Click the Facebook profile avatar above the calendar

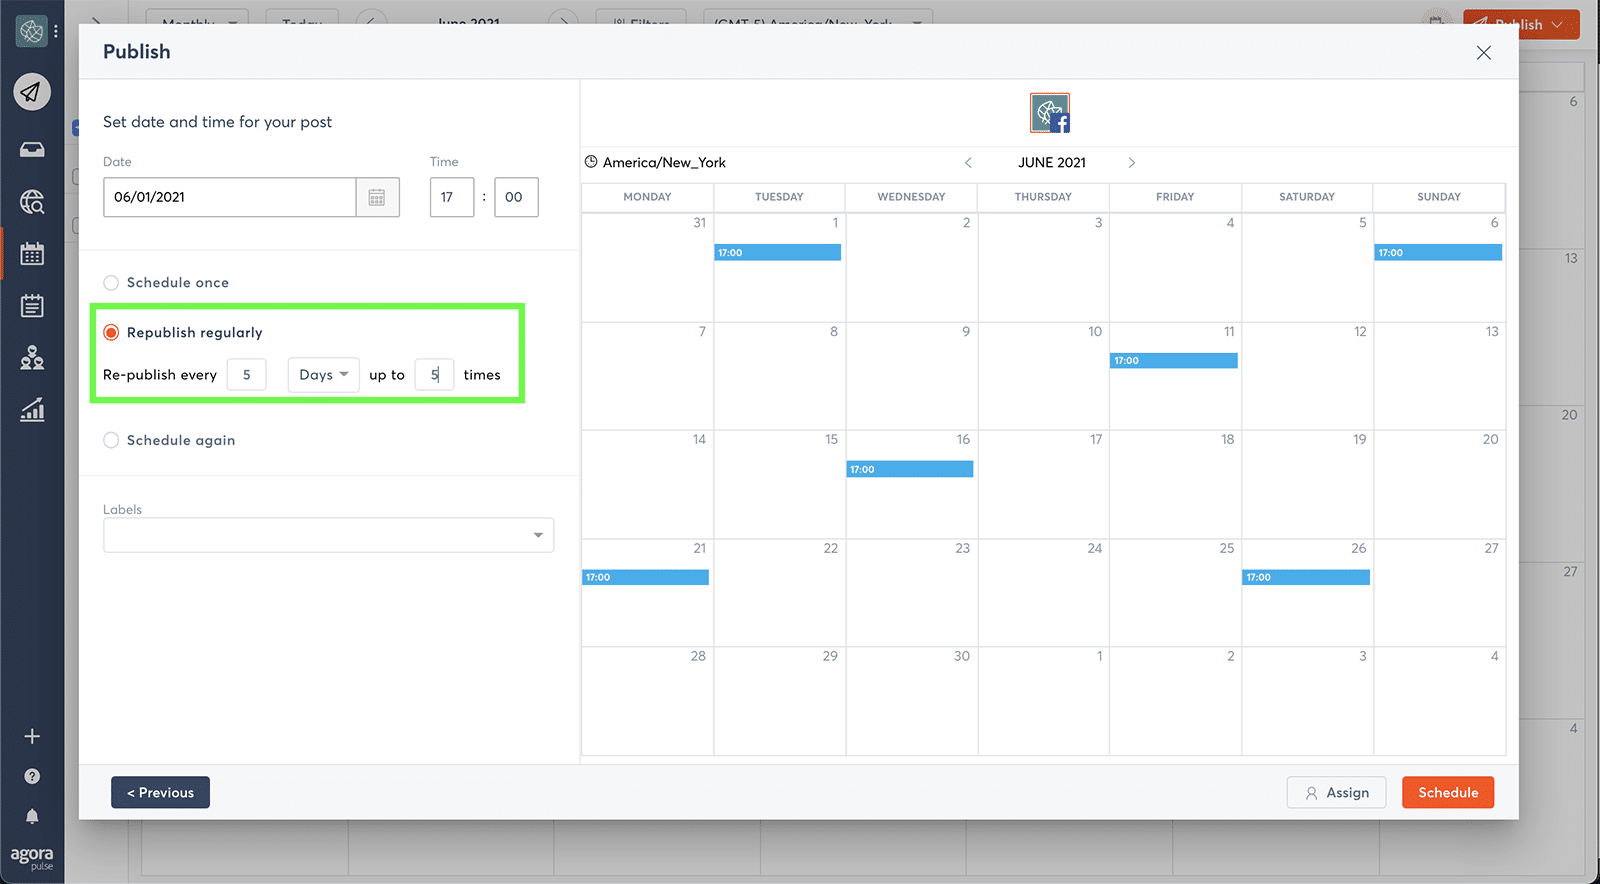(1050, 113)
